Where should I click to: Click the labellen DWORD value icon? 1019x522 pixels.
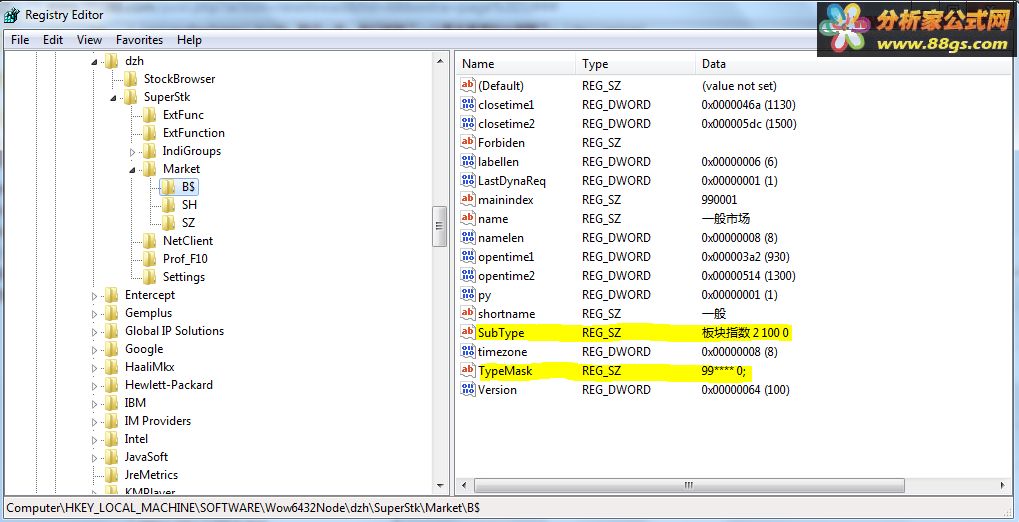point(467,161)
